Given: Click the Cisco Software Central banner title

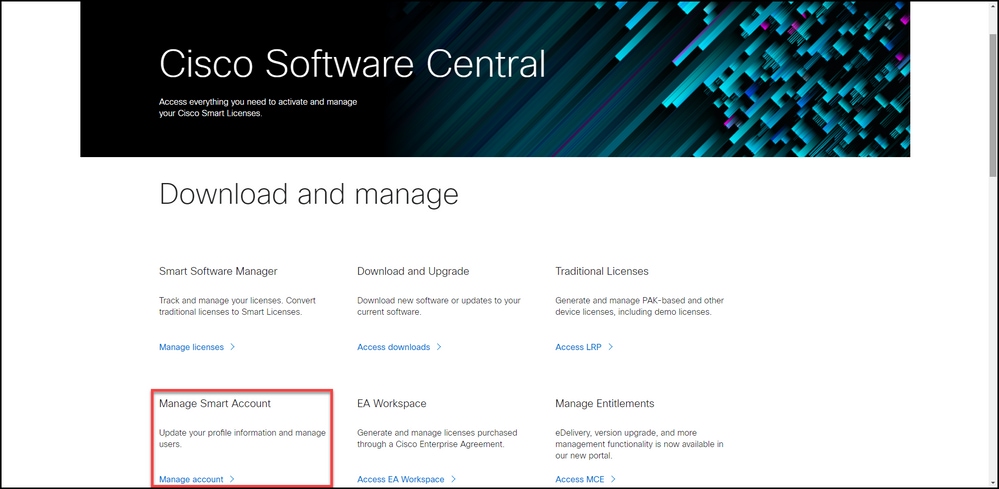Looking at the screenshot, I should [352, 64].
